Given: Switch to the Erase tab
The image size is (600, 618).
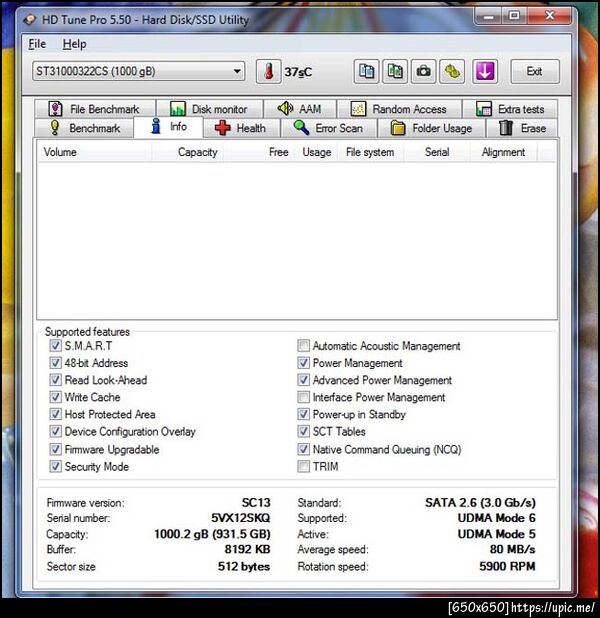Looking at the screenshot, I should [x=522, y=128].
